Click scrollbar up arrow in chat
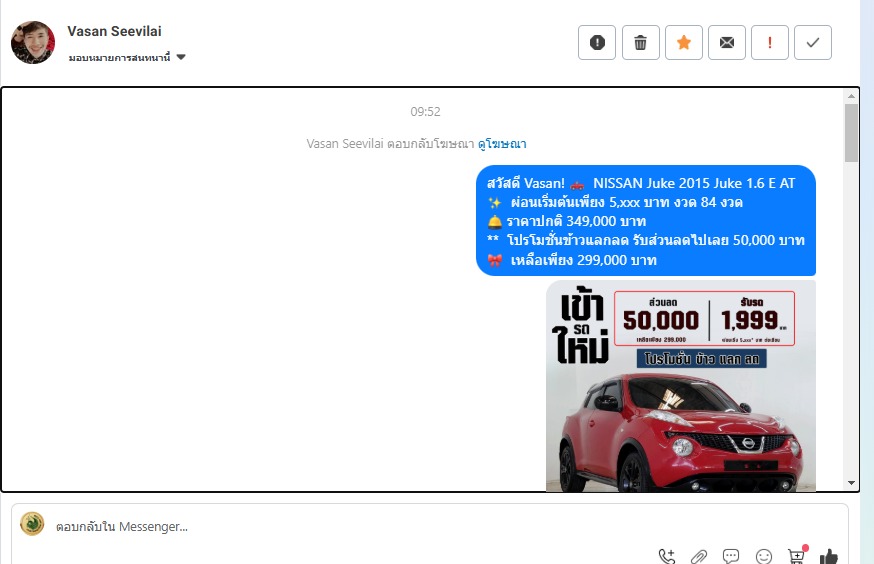 [x=851, y=96]
